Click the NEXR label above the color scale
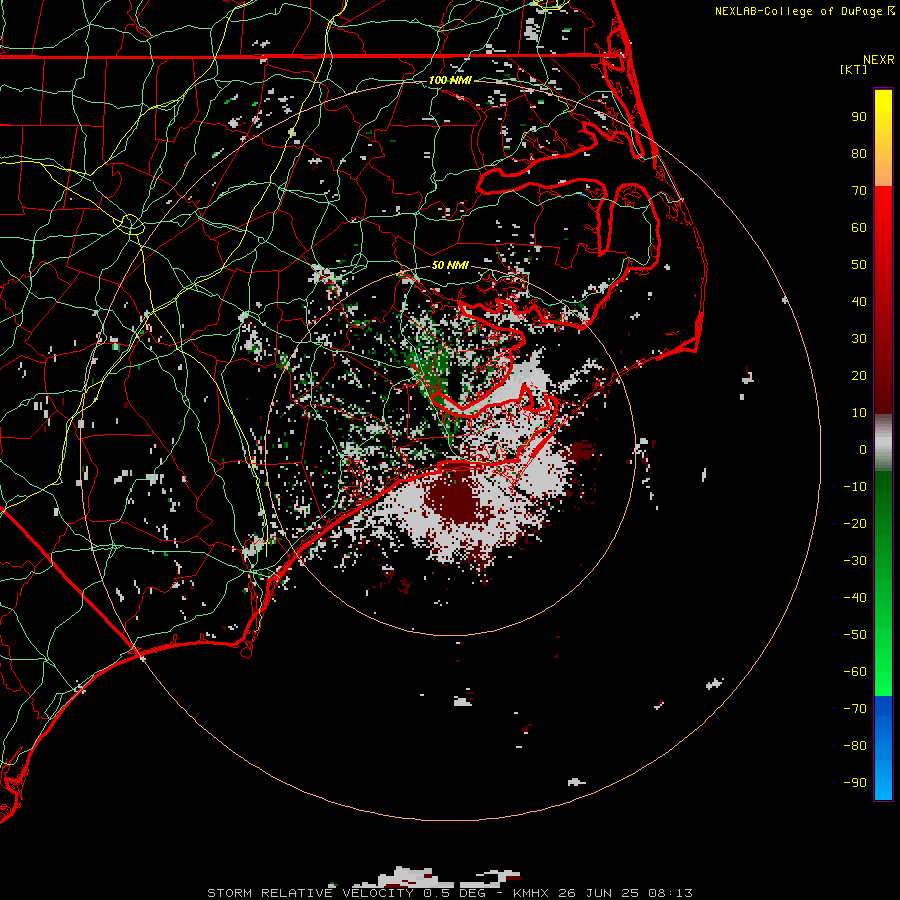The height and width of the screenshot is (900, 900). pyautogui.click(x=879, y=60)
